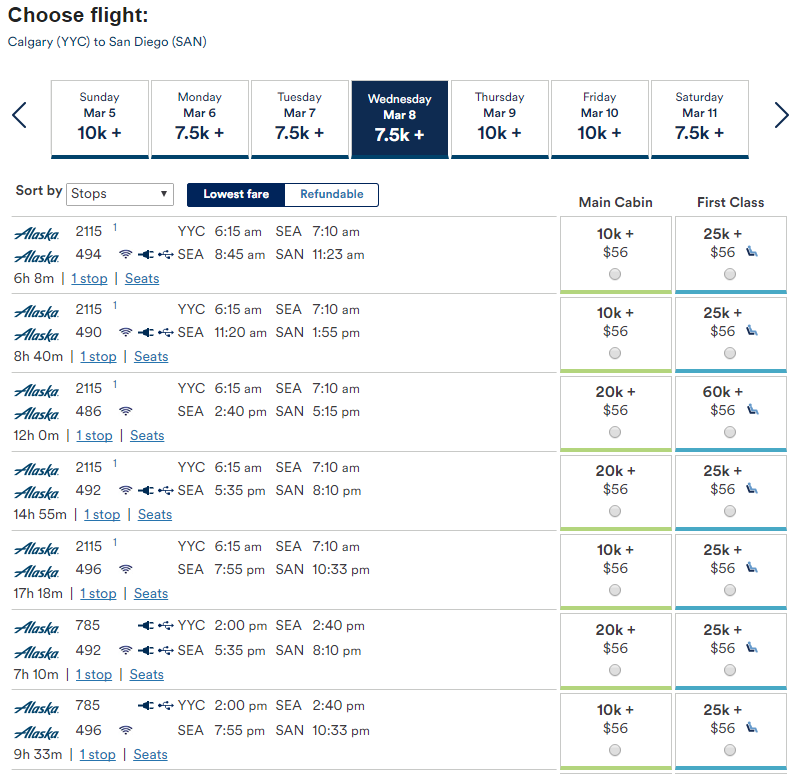The width and height of the screenshot is (801, 774).
Task: Toggle fare view to Refundable
Action: tap(332, 194)
